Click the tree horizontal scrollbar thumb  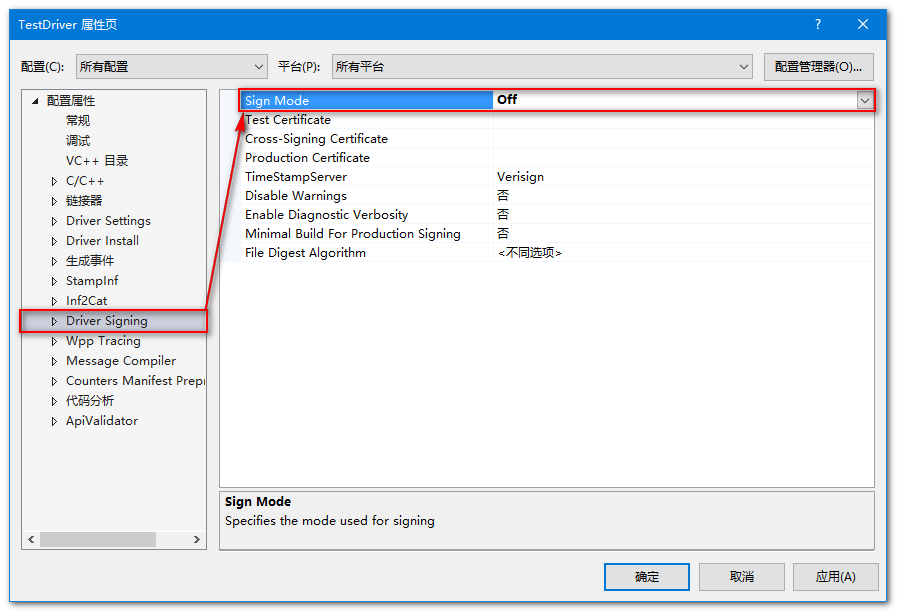coord(98,539)
